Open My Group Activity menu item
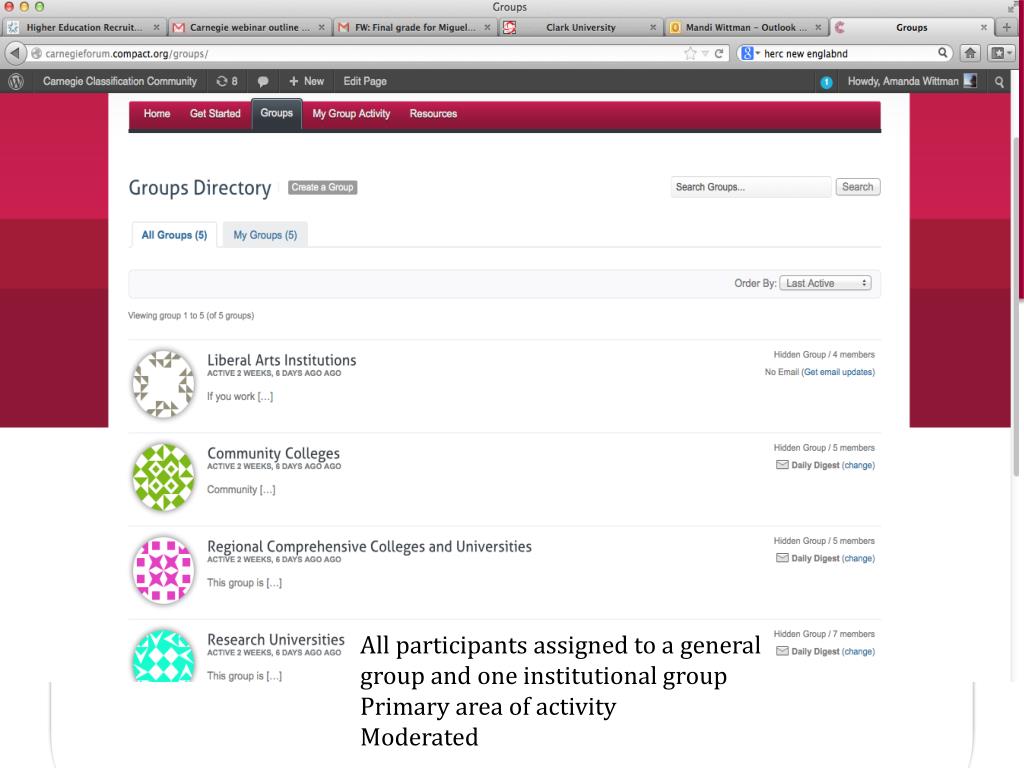The height and width of the screenshot is (768, 1024). 351,114
